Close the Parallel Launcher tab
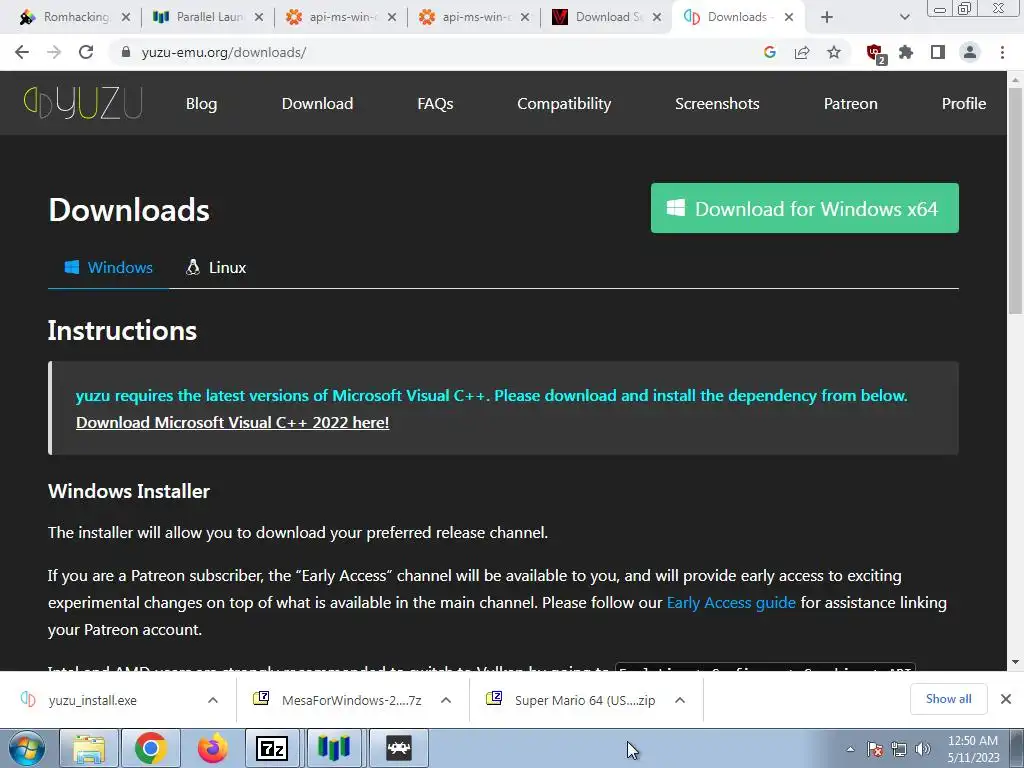This screenshot has width=1024, height=768. point(259,18)
